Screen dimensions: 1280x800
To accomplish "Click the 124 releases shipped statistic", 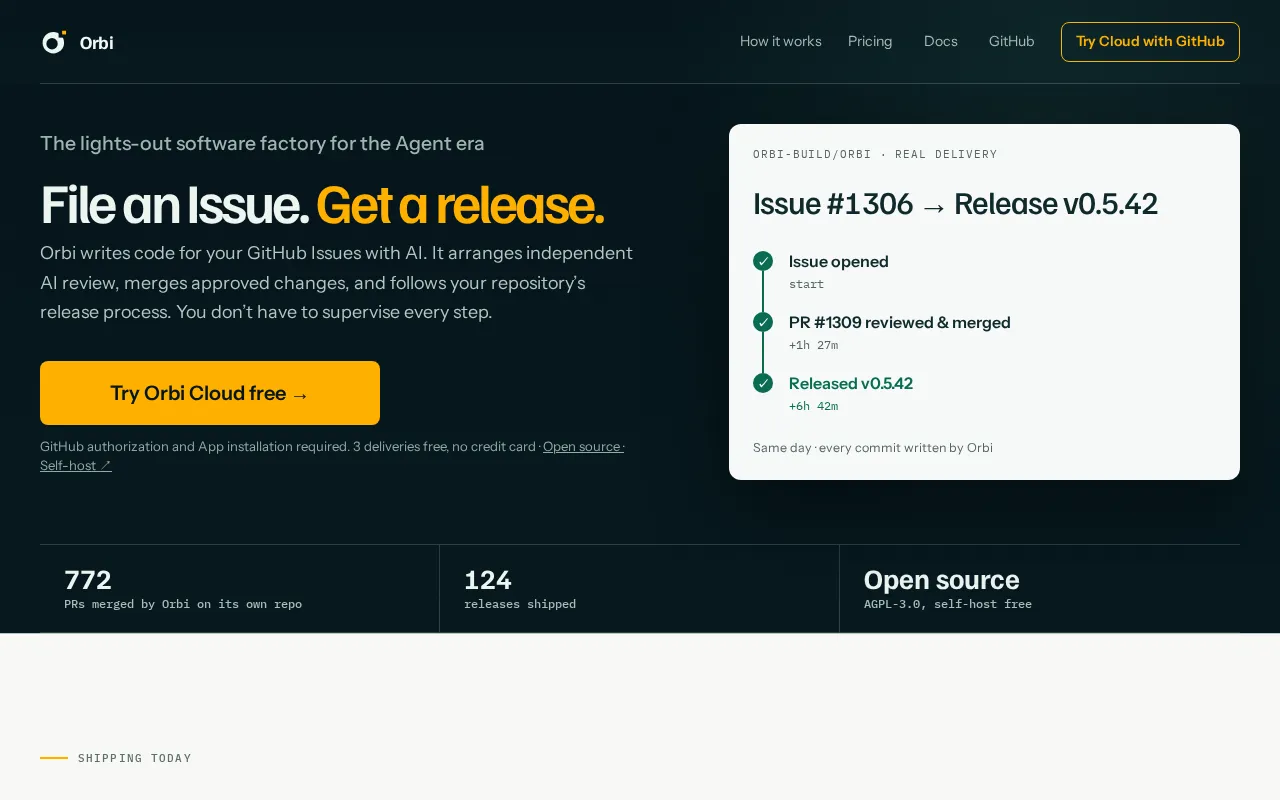I will [x=640, y=589].
